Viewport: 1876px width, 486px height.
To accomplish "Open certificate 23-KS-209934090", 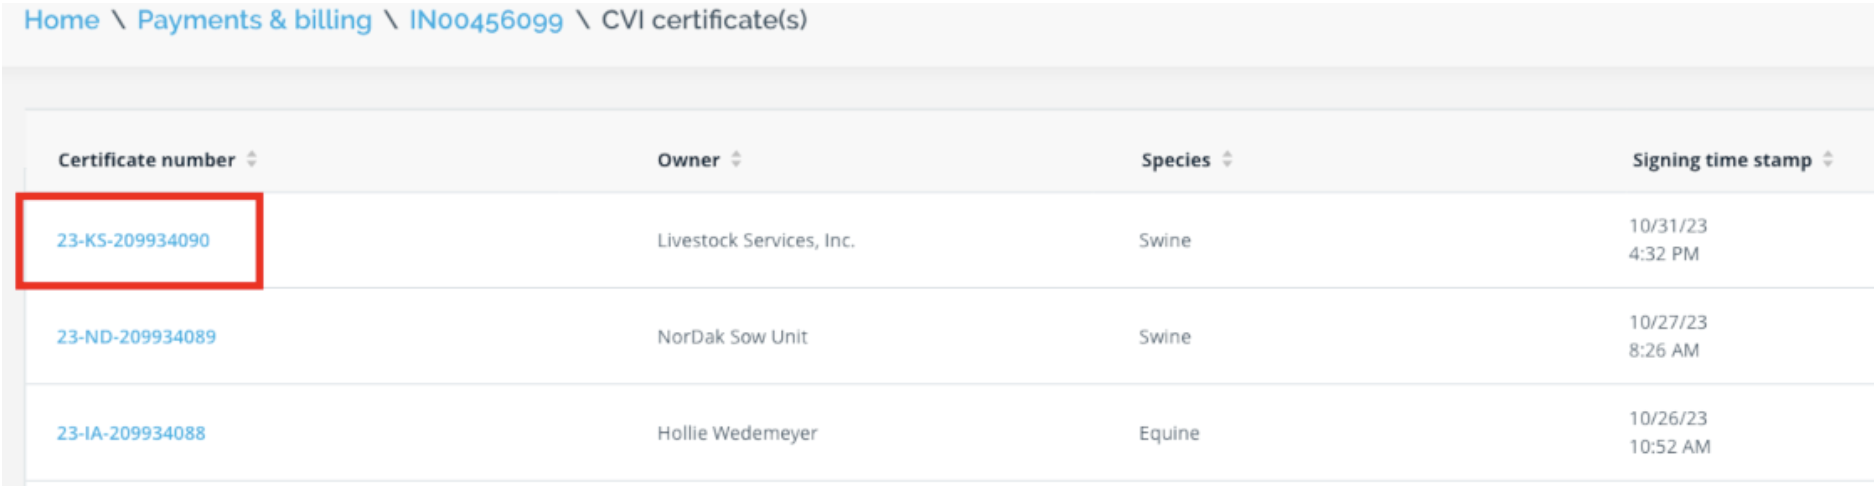I will coord(133,240).
